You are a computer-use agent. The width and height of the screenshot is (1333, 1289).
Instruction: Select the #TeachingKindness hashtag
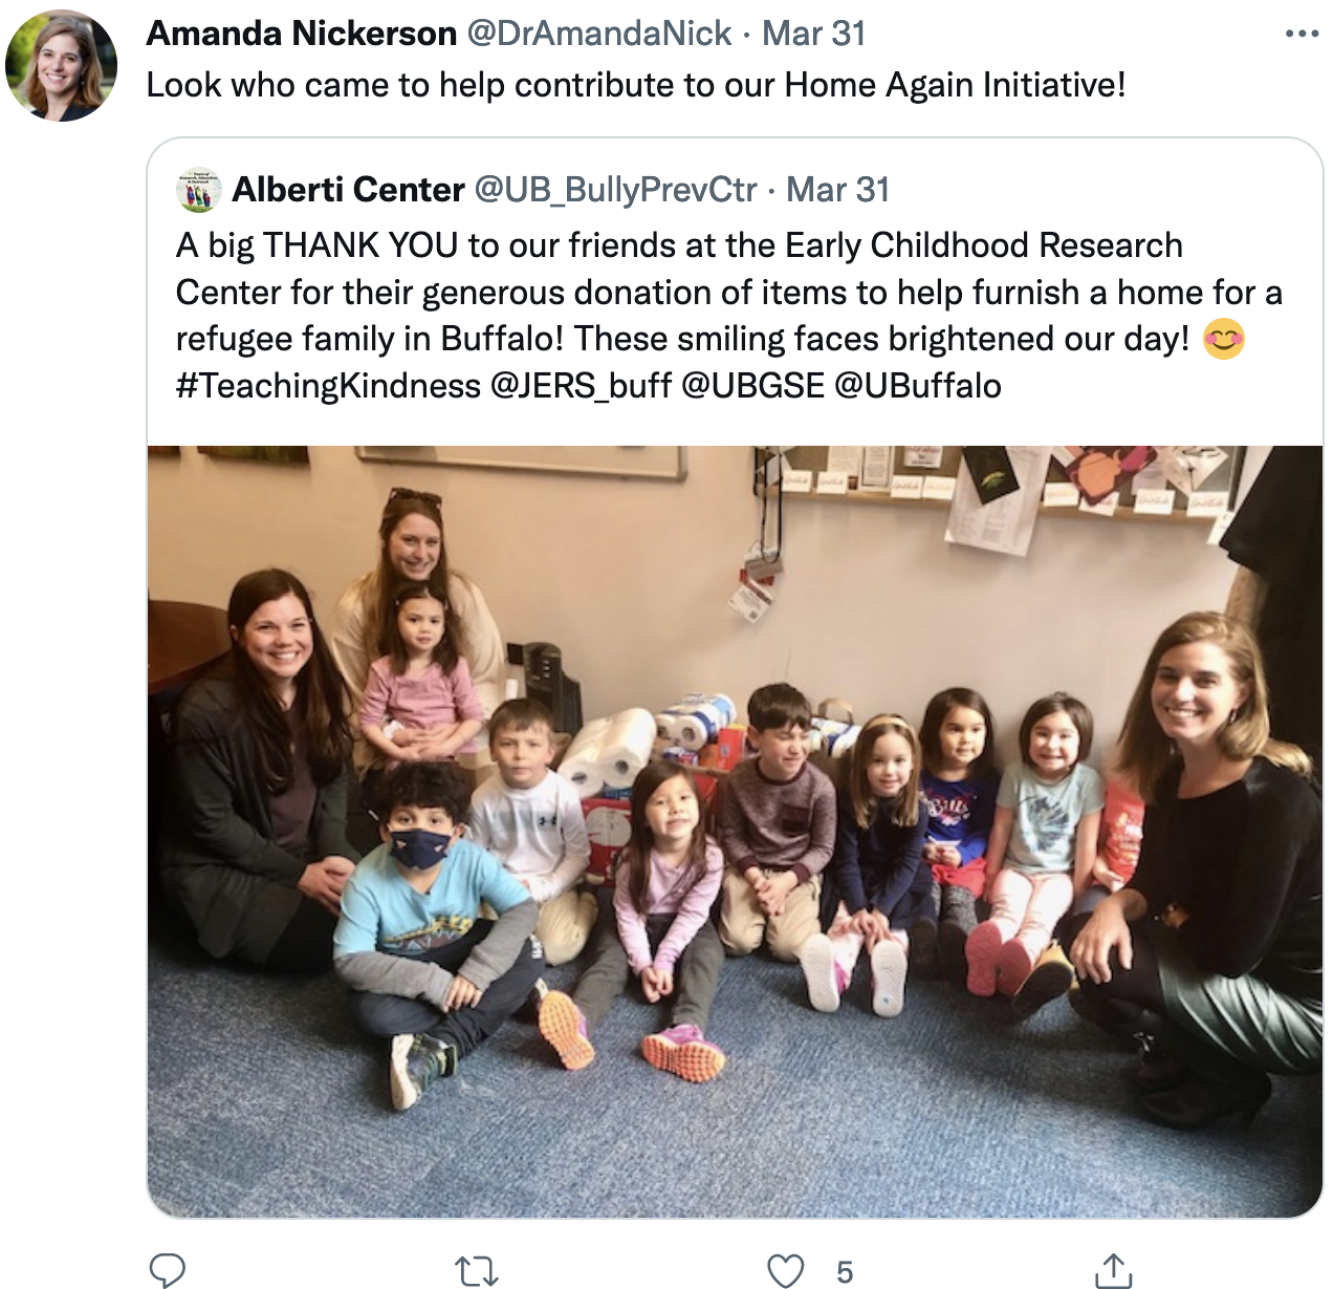(x=328, y=385)
